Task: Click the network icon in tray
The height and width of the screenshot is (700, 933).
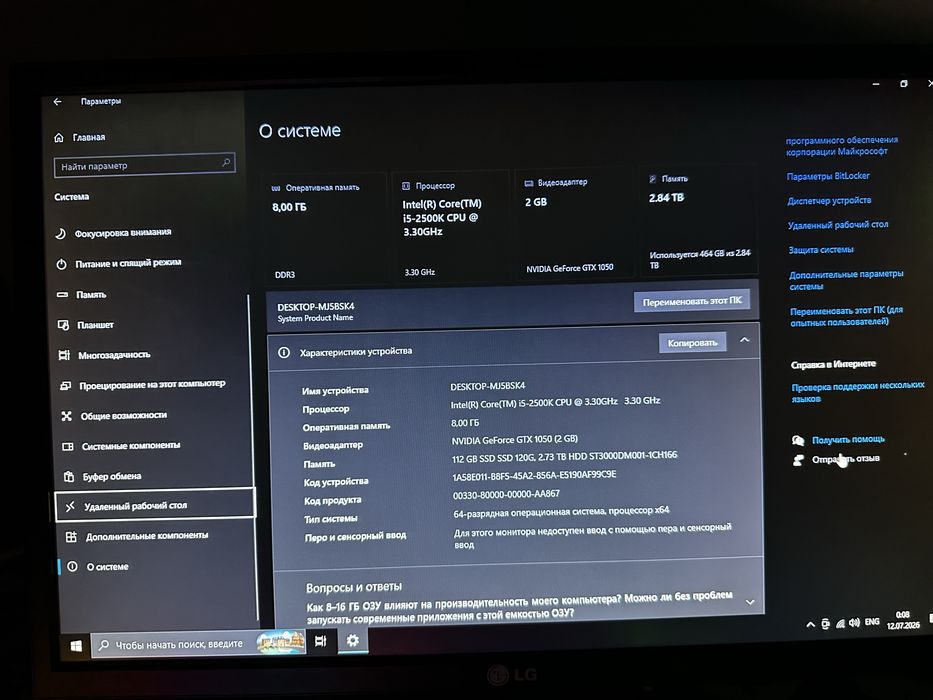Action: point(840,623)
